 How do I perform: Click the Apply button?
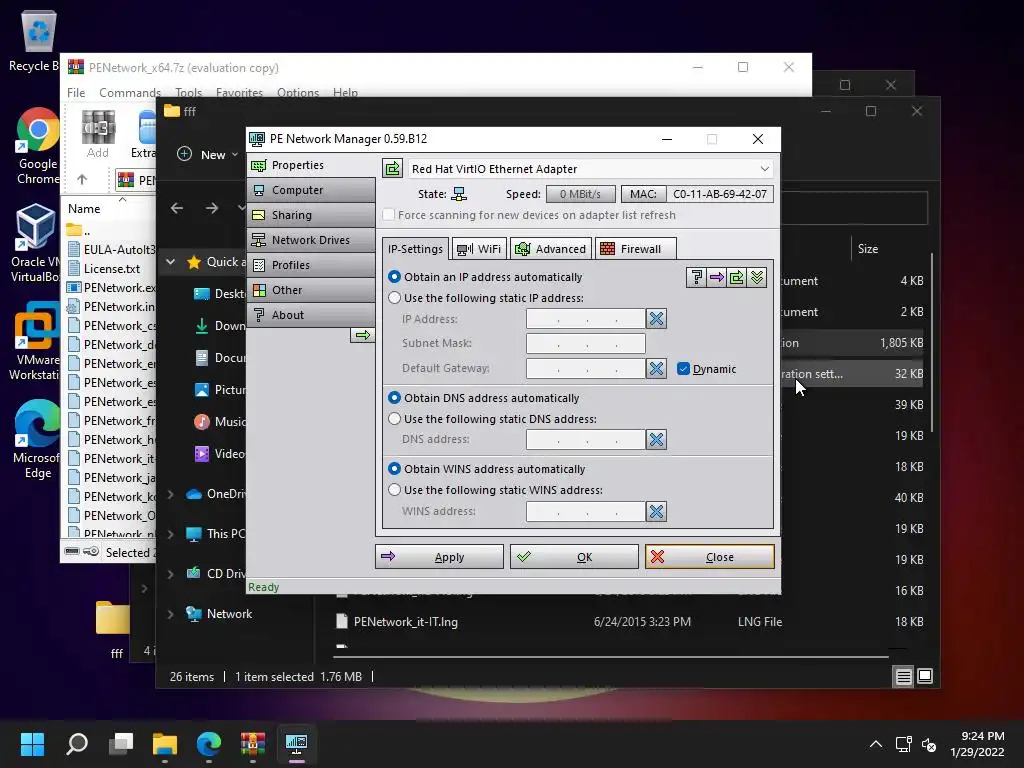pyautogui.click(x=439, y=557)
